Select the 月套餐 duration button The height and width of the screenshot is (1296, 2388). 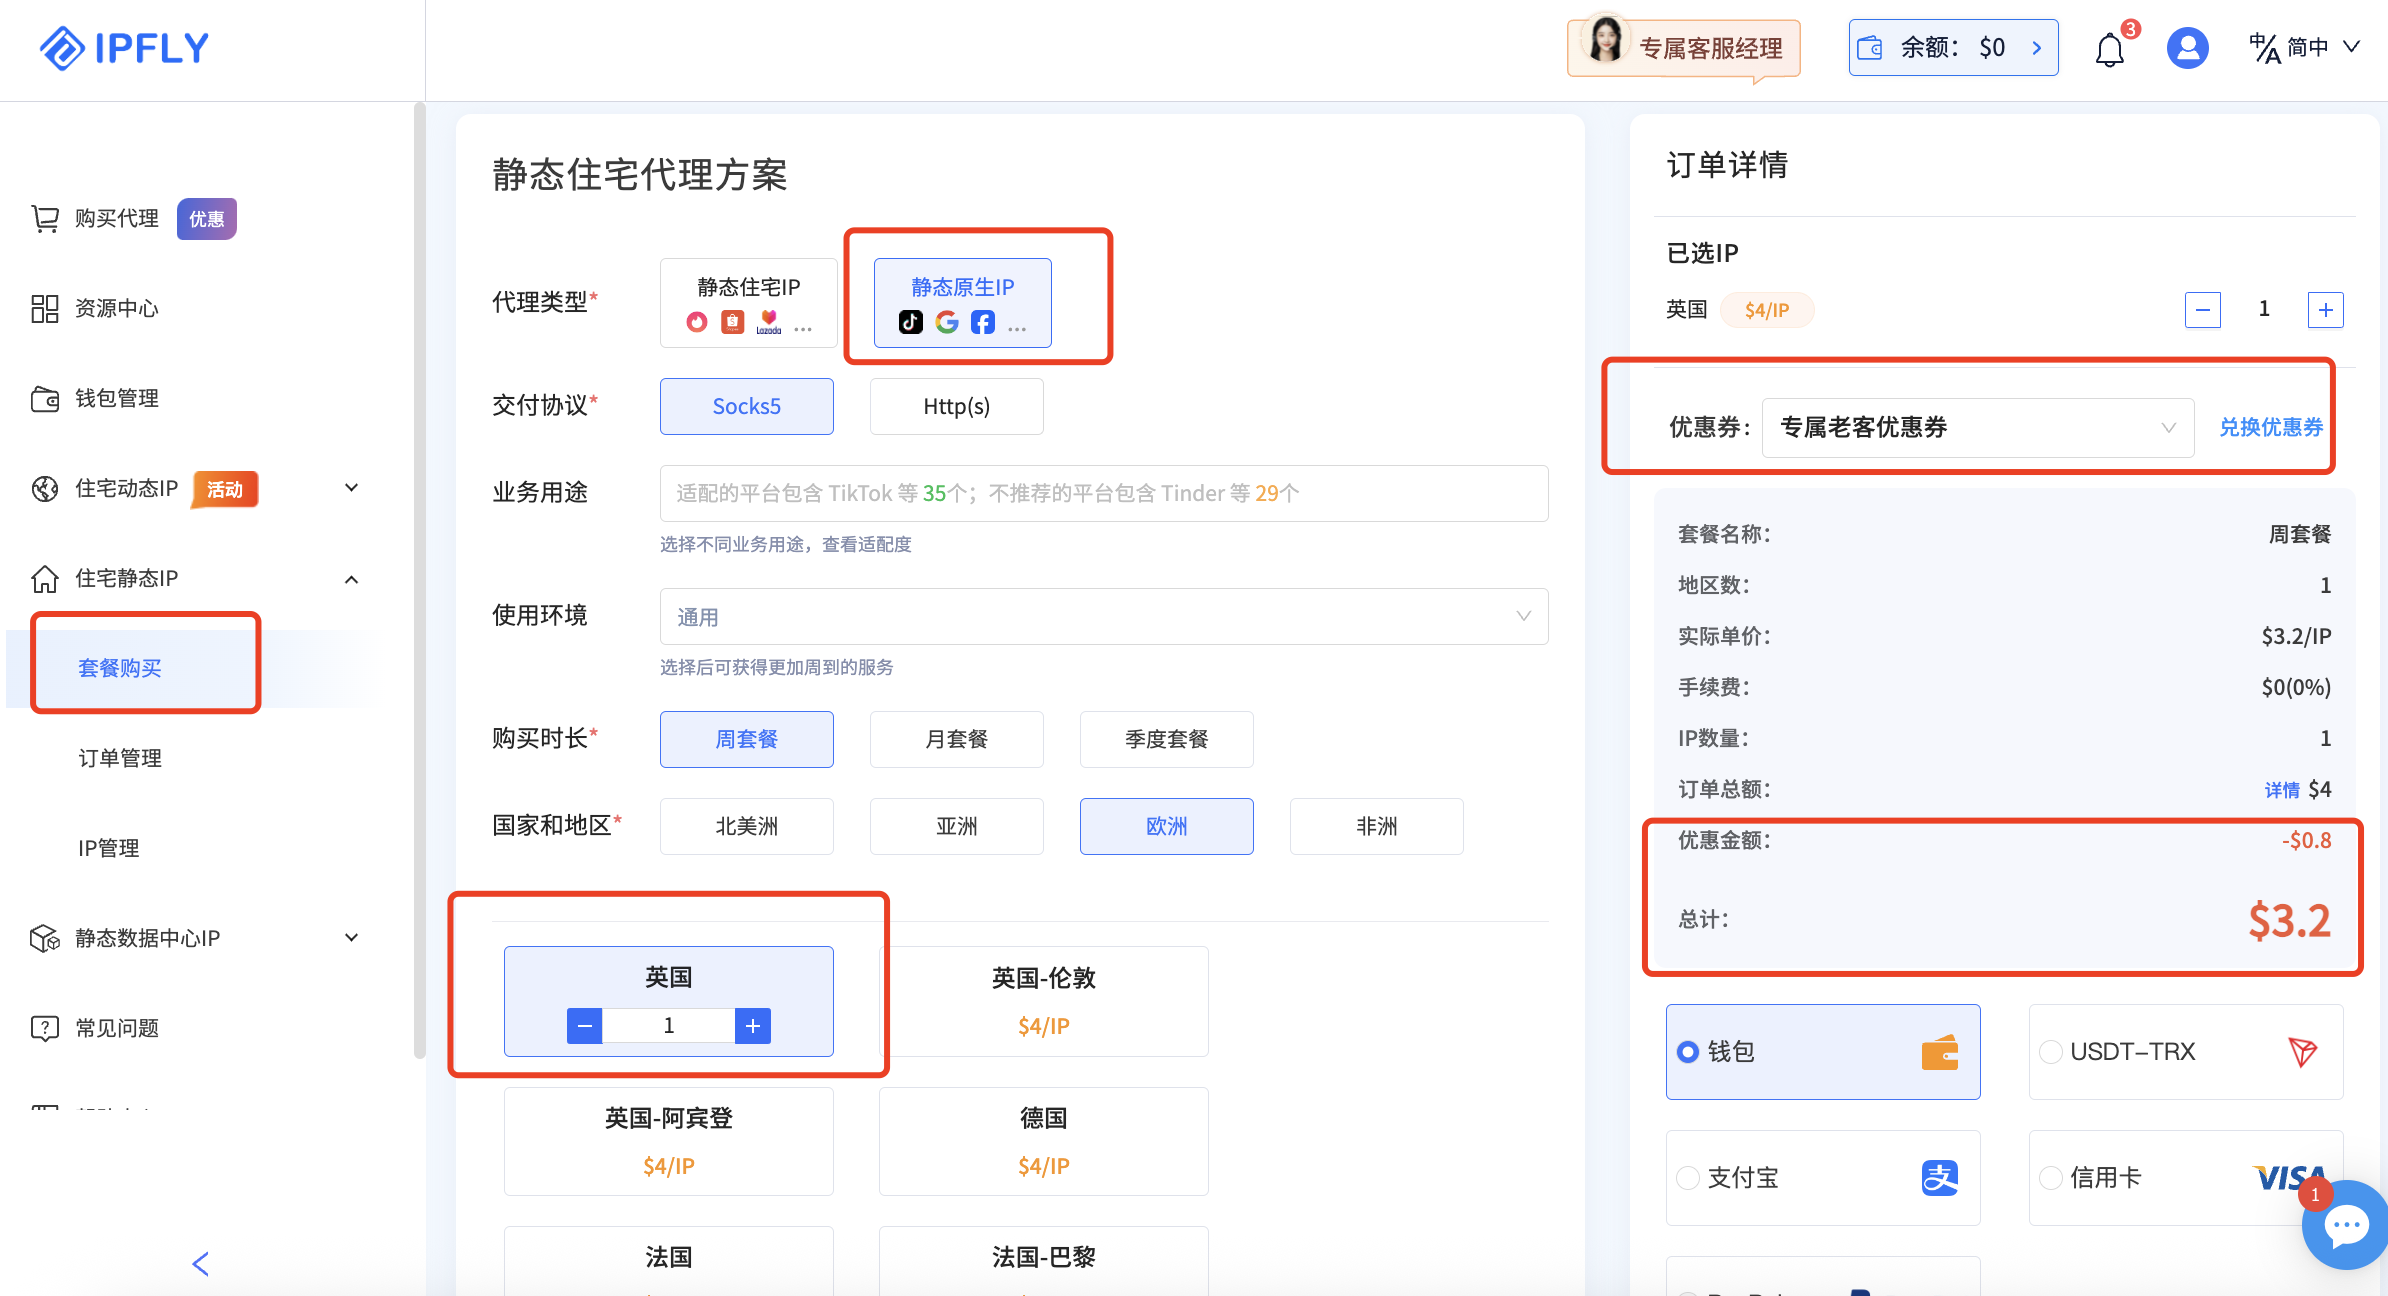click(x=956, y=740)
